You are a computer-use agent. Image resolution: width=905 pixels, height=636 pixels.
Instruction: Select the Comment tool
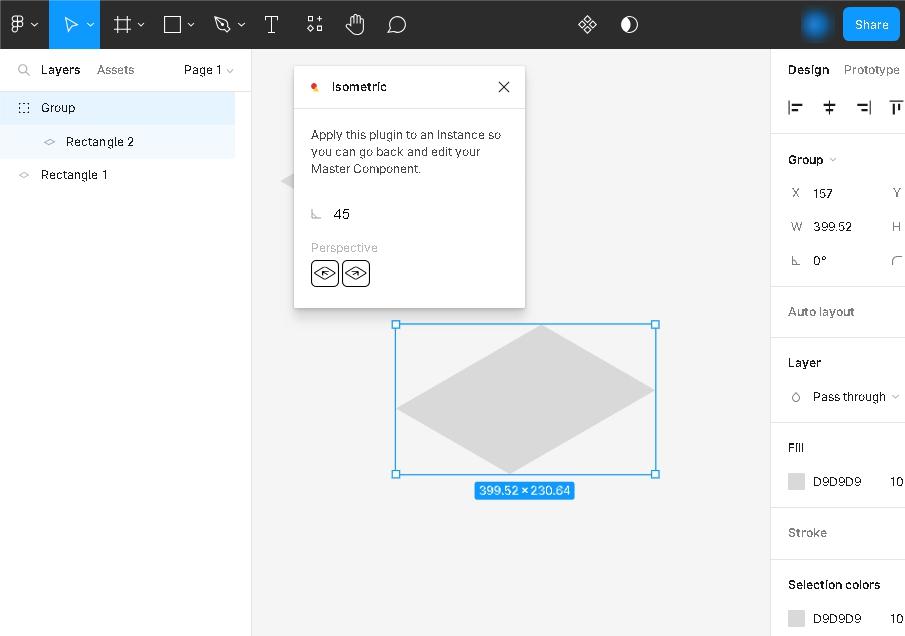(x=397, y=25)
